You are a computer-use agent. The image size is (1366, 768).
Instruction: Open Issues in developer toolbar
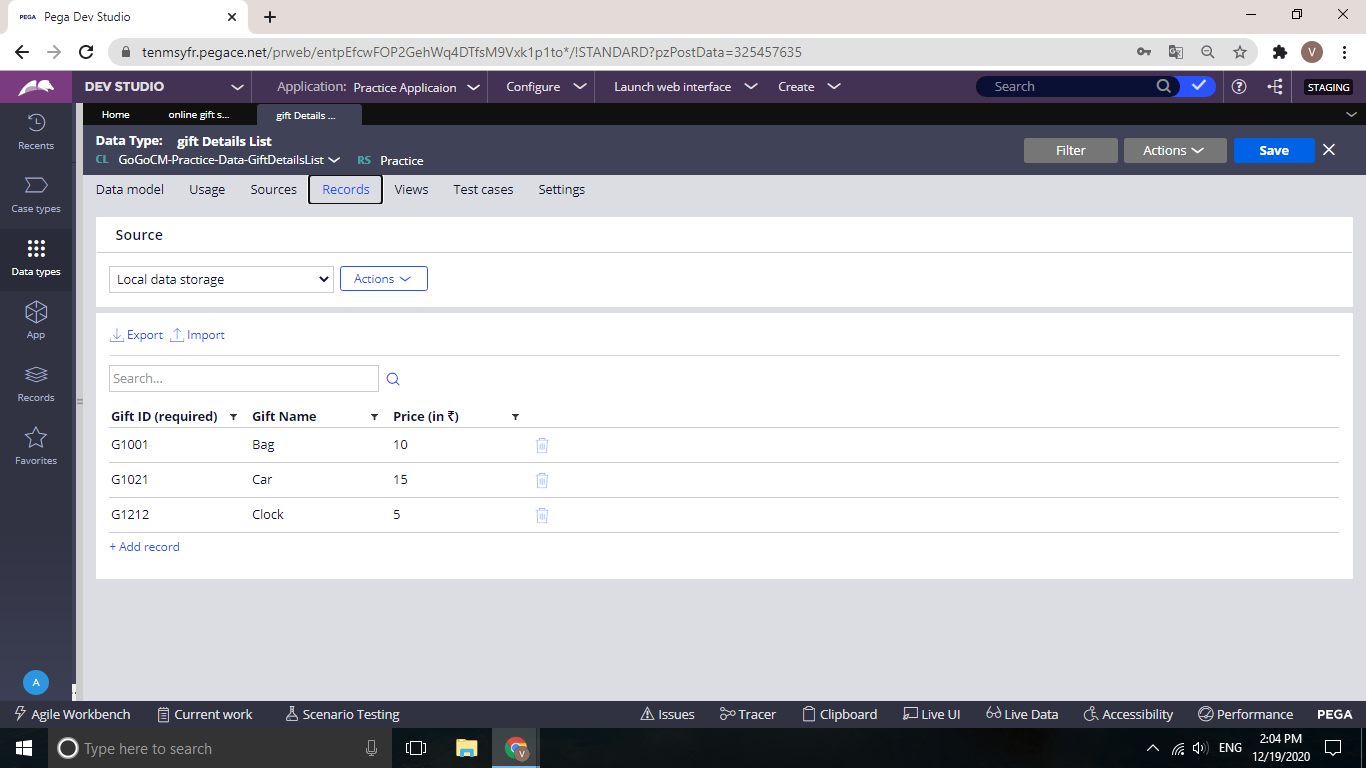coord(667,714)
